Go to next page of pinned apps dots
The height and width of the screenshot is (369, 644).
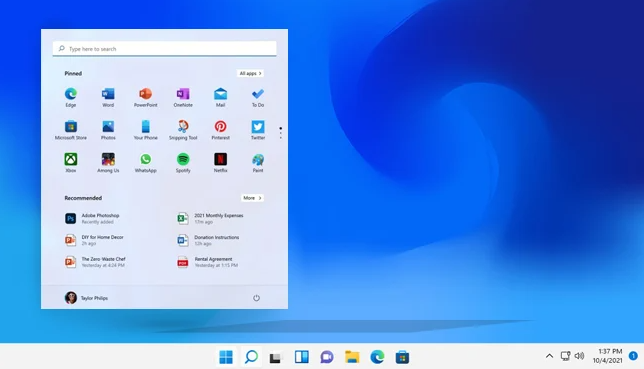pos(281,132)
